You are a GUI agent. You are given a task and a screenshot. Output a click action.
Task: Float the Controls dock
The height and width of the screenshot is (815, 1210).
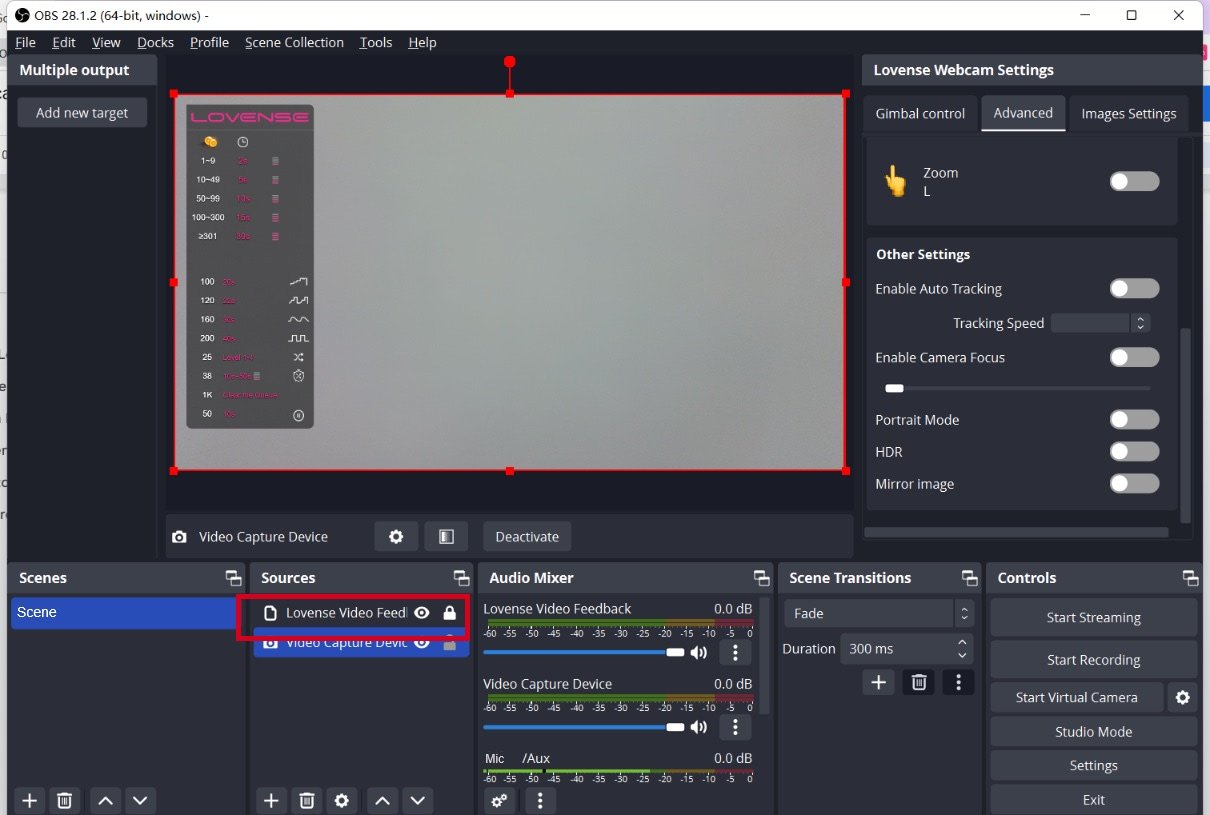[x=1190, y=578]
